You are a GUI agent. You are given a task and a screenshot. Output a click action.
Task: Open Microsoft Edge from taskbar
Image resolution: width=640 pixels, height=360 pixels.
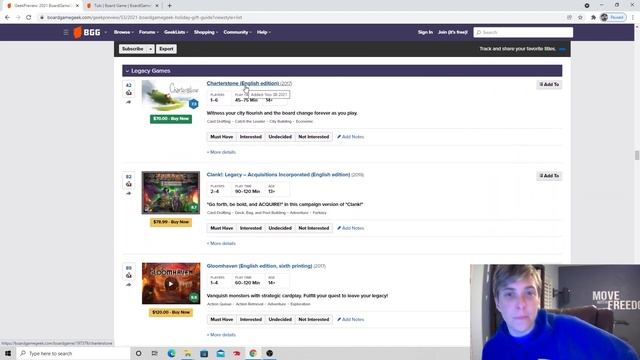click(171, 353)
